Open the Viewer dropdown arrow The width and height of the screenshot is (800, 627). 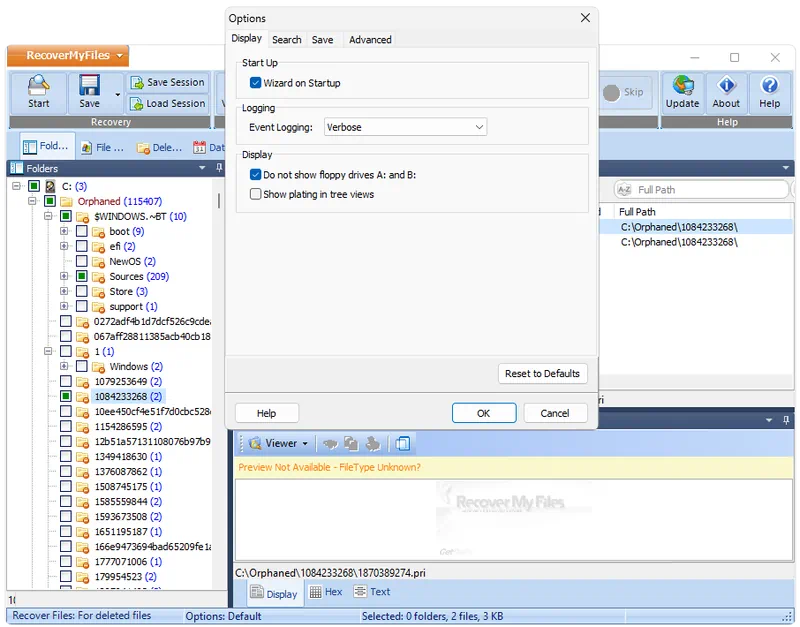[x=305, y=444]
